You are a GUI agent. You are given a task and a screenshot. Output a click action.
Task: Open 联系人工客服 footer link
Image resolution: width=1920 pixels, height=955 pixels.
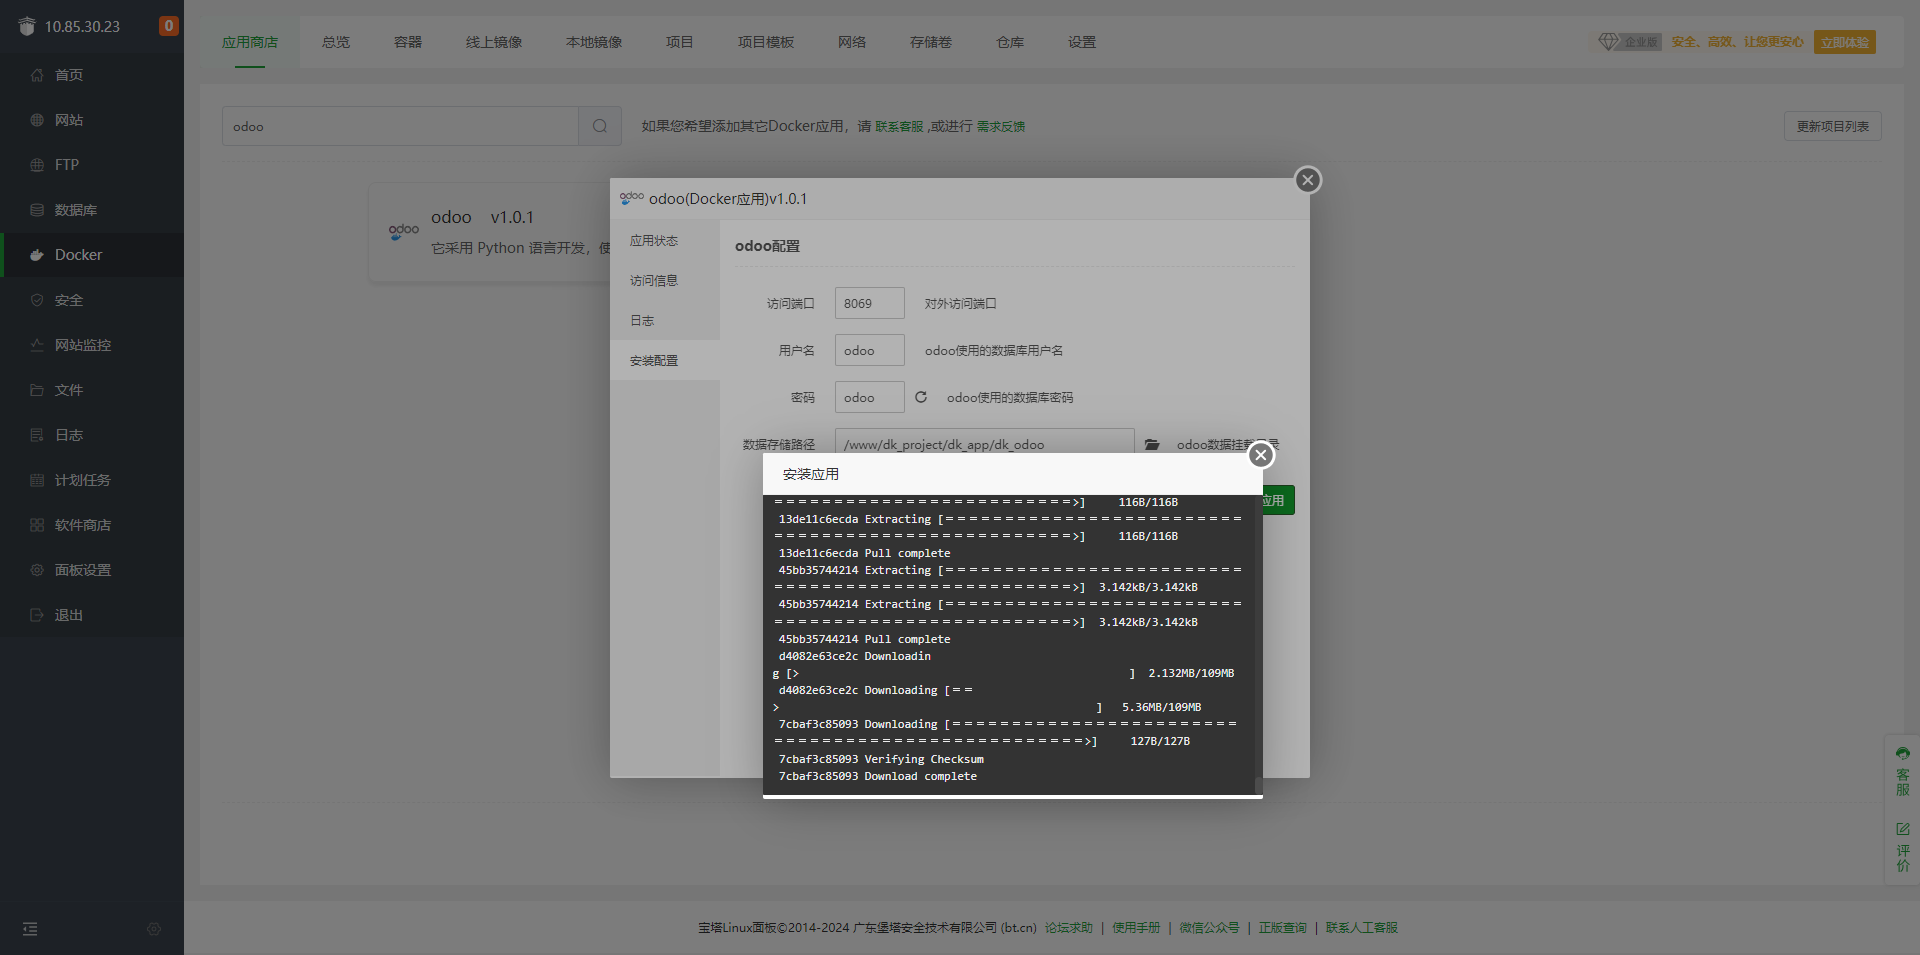1361,928
